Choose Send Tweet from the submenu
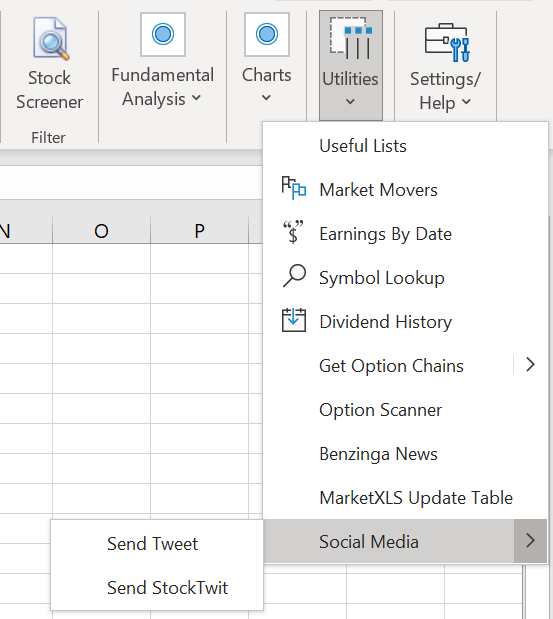553x619 pixels. [x=157, y=544]
